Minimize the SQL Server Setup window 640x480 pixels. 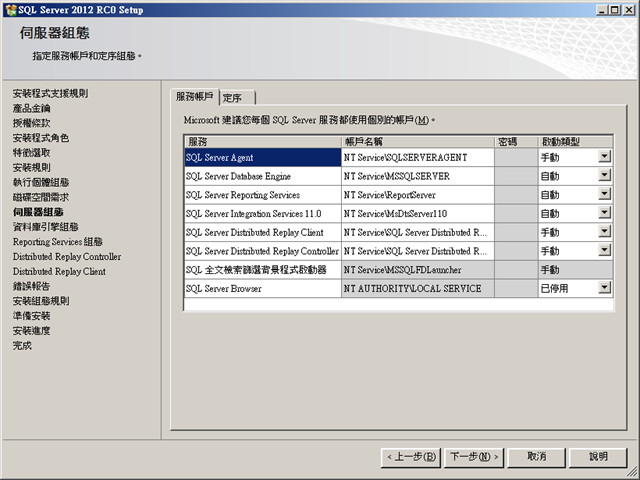[601, 10]
